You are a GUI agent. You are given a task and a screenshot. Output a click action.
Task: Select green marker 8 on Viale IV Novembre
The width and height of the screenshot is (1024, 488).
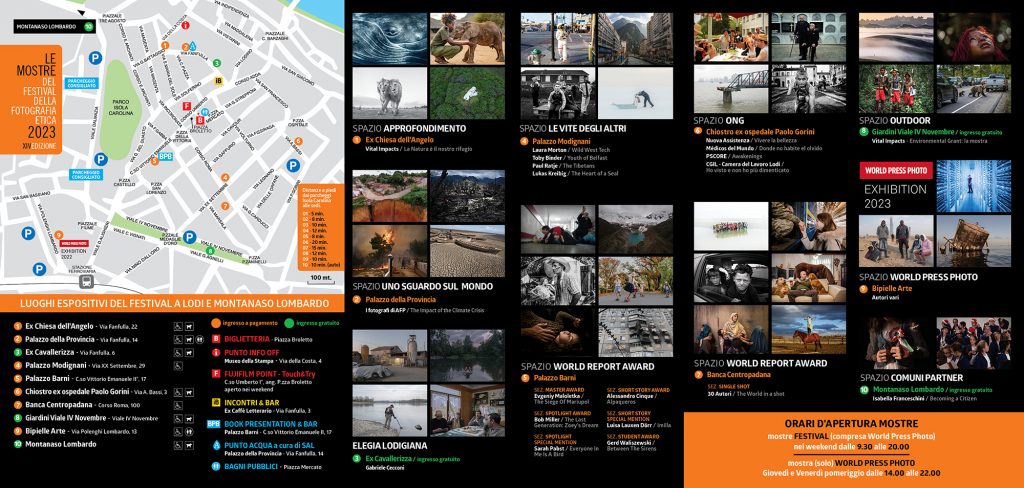click(210, 251)
